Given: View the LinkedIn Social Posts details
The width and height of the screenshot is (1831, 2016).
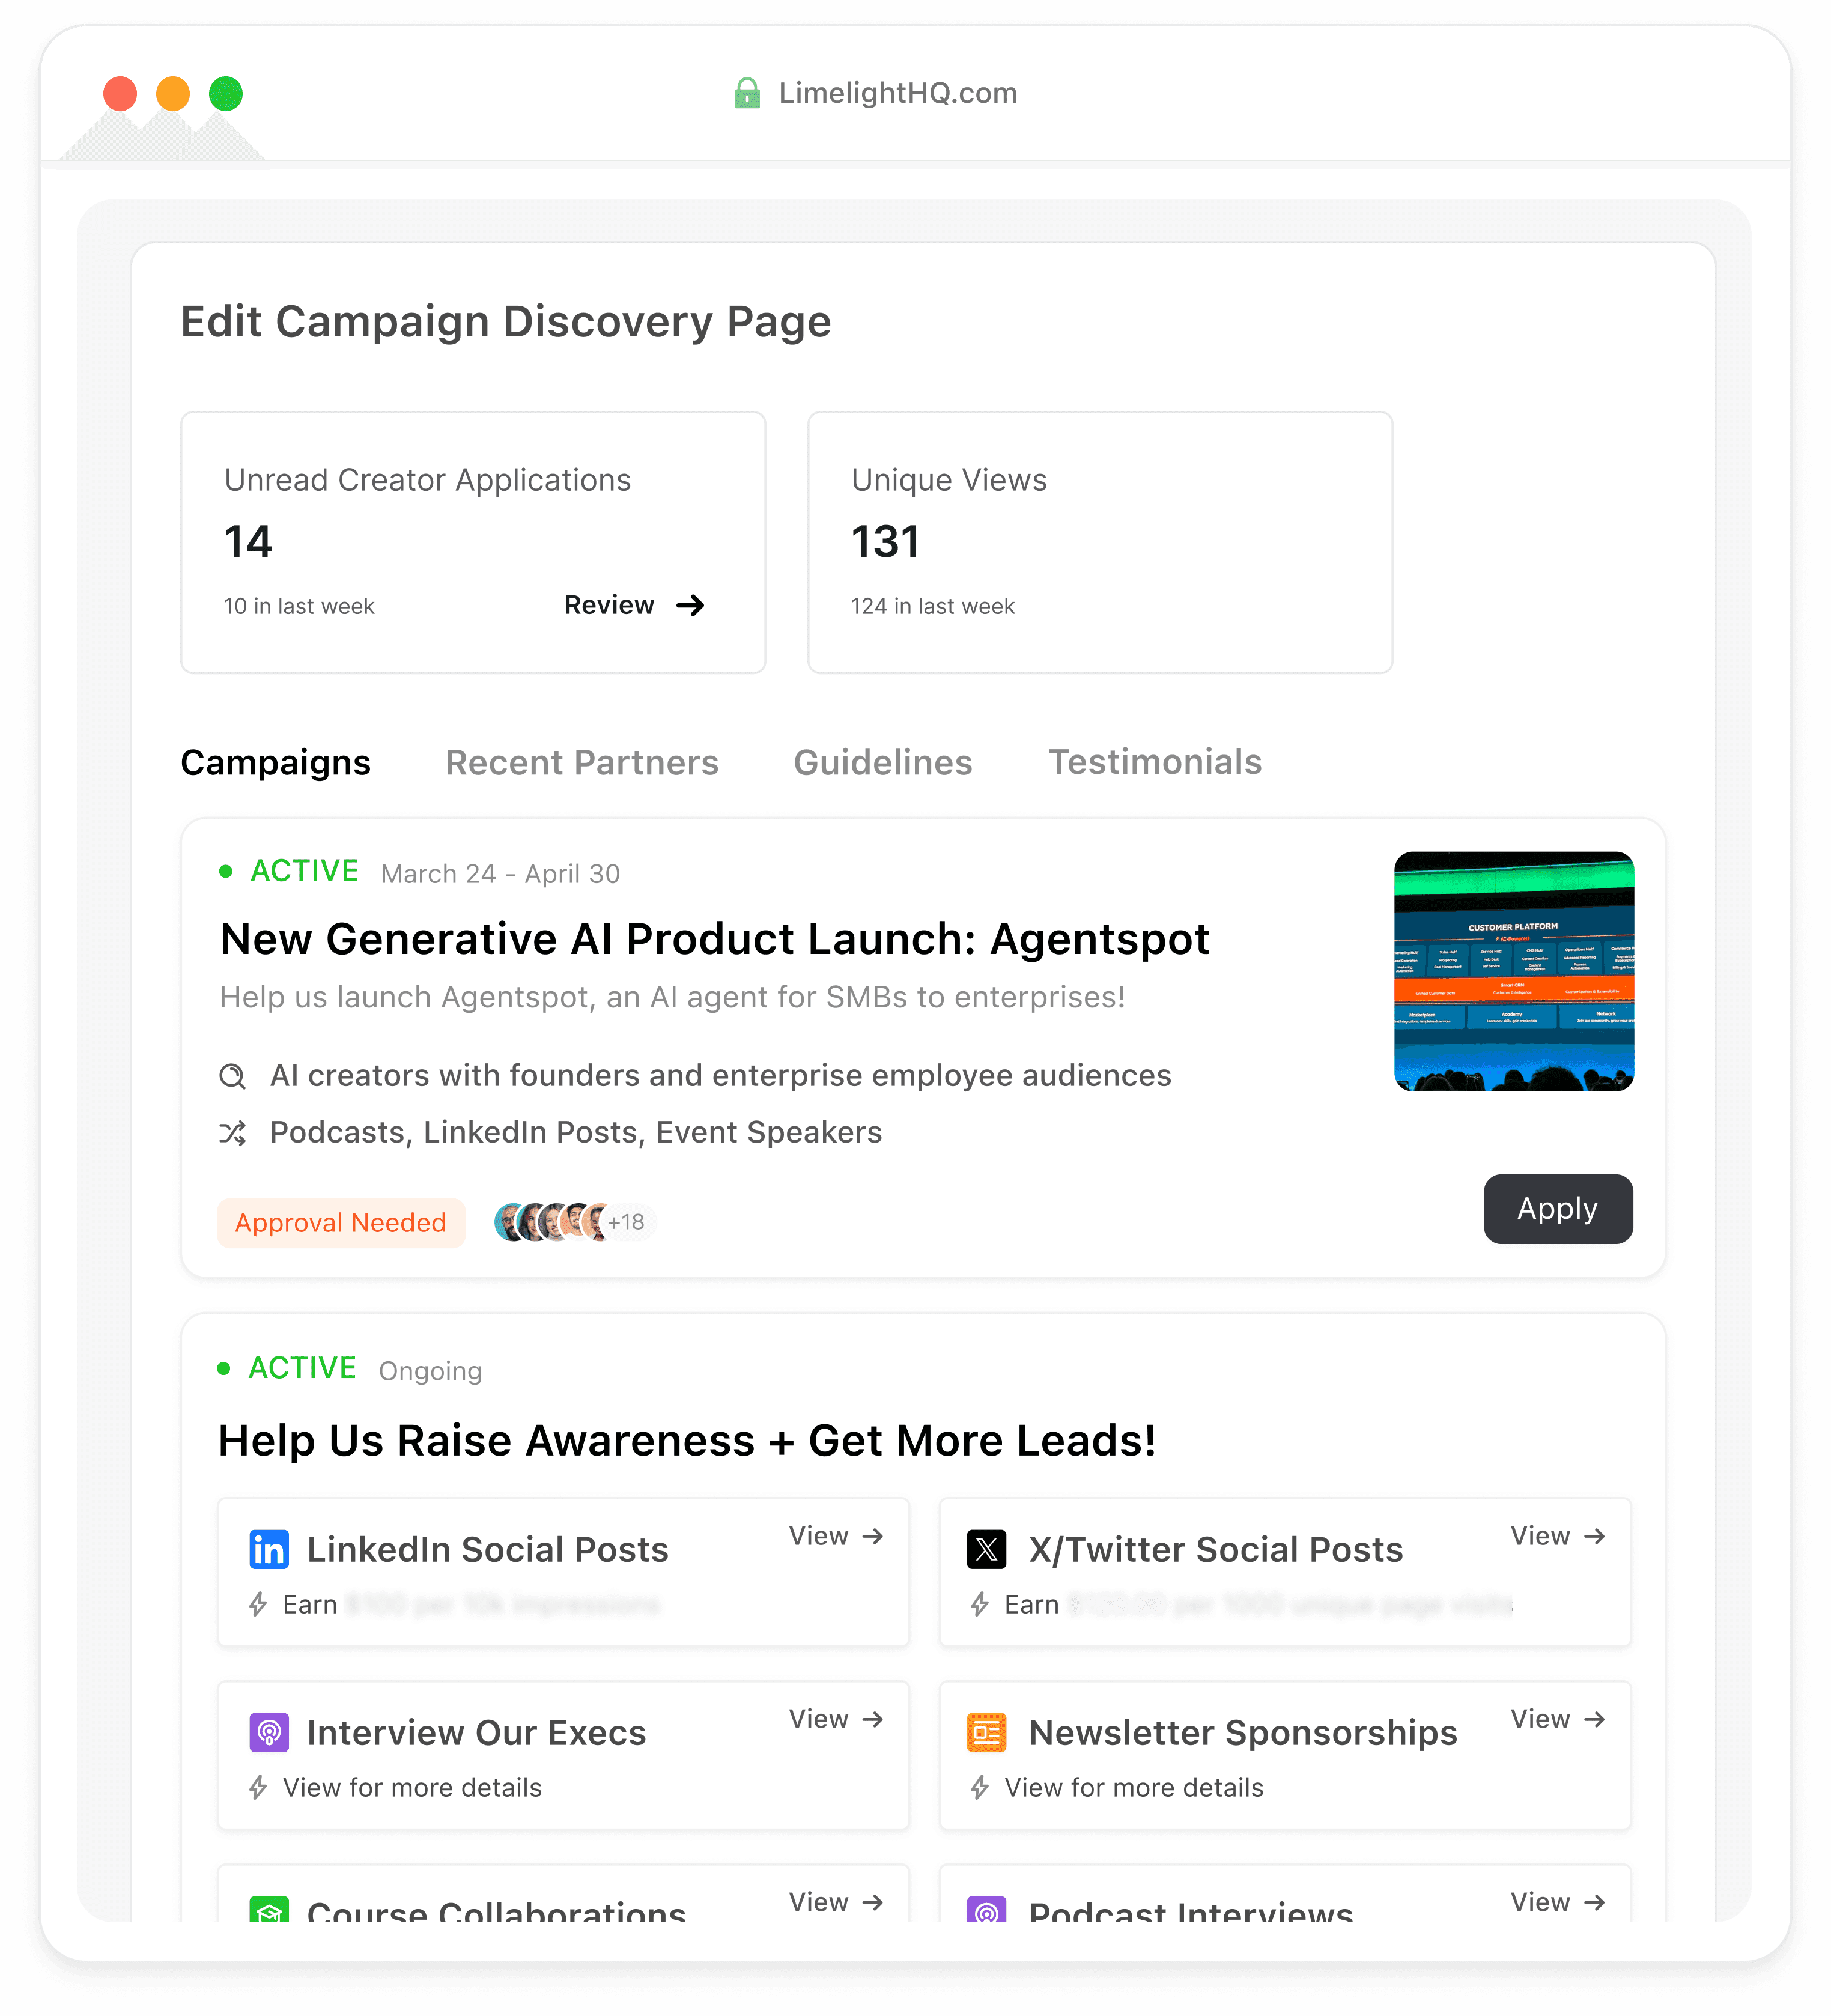Looking at the screenshot, I should click(836, 1536).
